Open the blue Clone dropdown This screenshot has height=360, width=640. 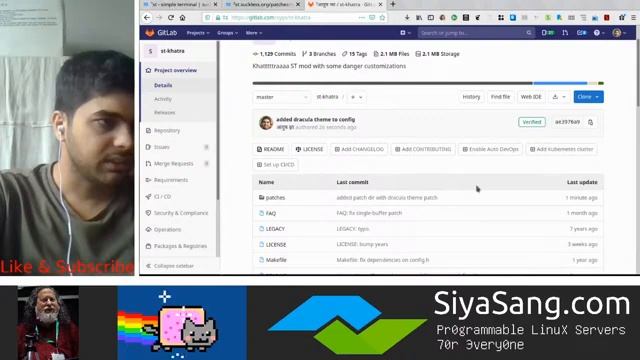tap(588, 97)
